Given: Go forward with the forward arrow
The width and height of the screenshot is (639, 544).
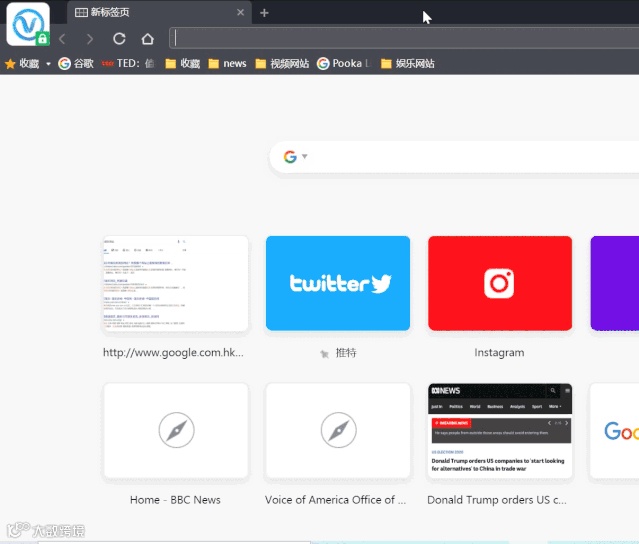Looking at the screenshot, I should pos(90,39).
